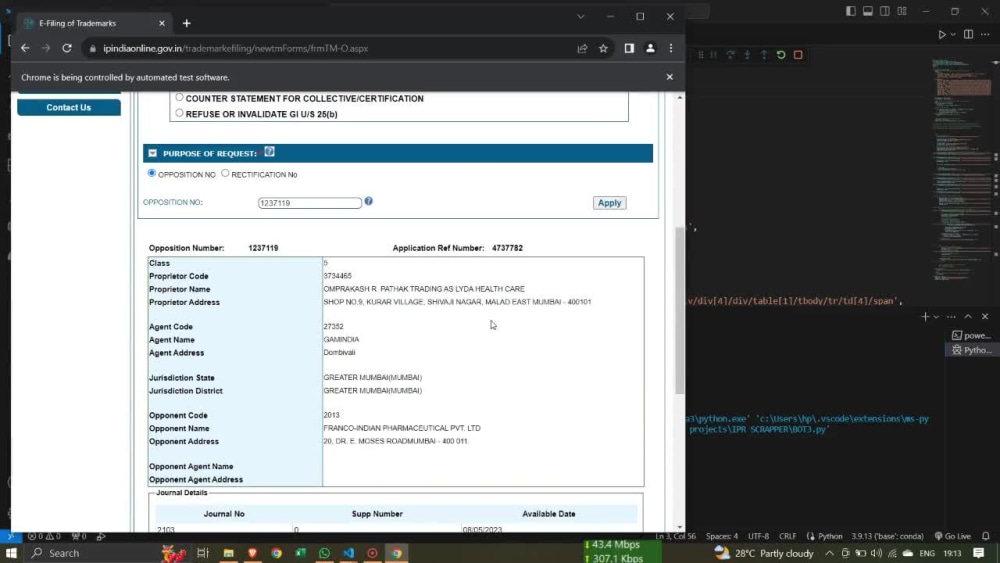This screenshot has width=1000, height=563.
Task: Add a new terminal in VS Code panel
Action: 925,316
